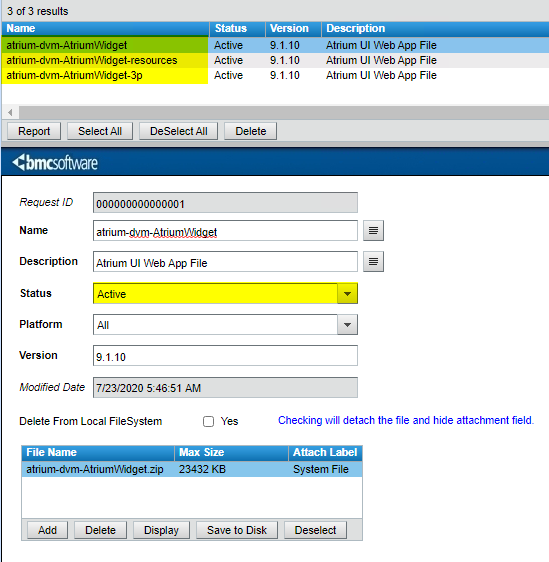
Task: Click the System File attach label cell
Action: 321,469
